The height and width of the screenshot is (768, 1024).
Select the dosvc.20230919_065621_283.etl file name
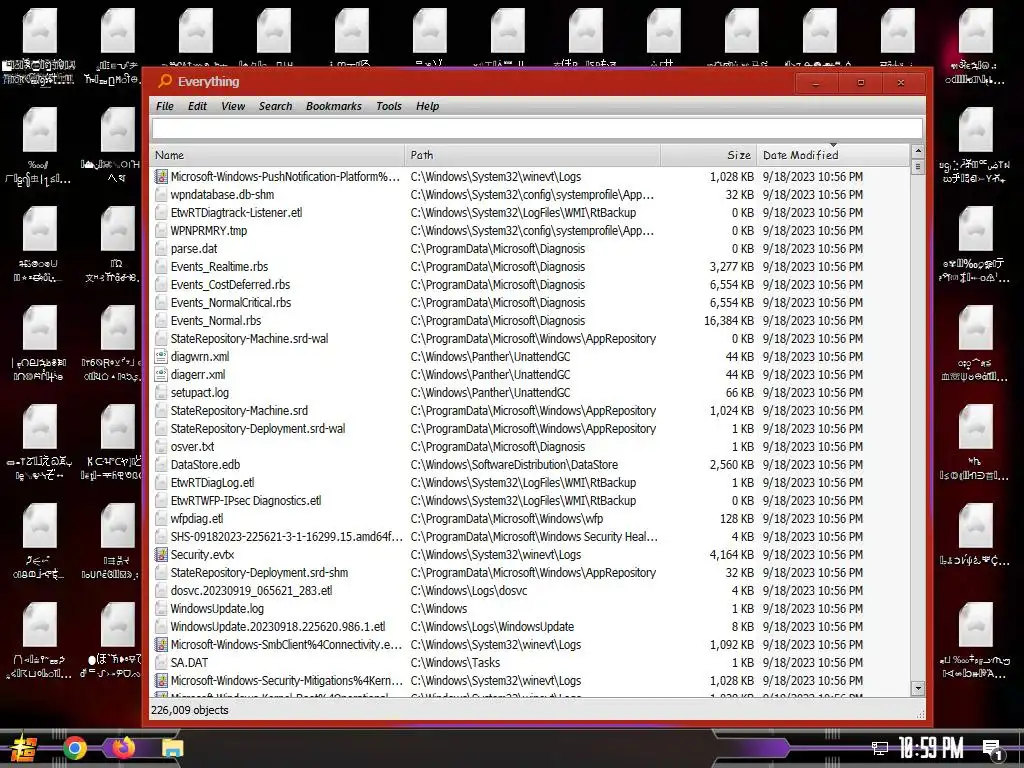(x=251, y=590)
